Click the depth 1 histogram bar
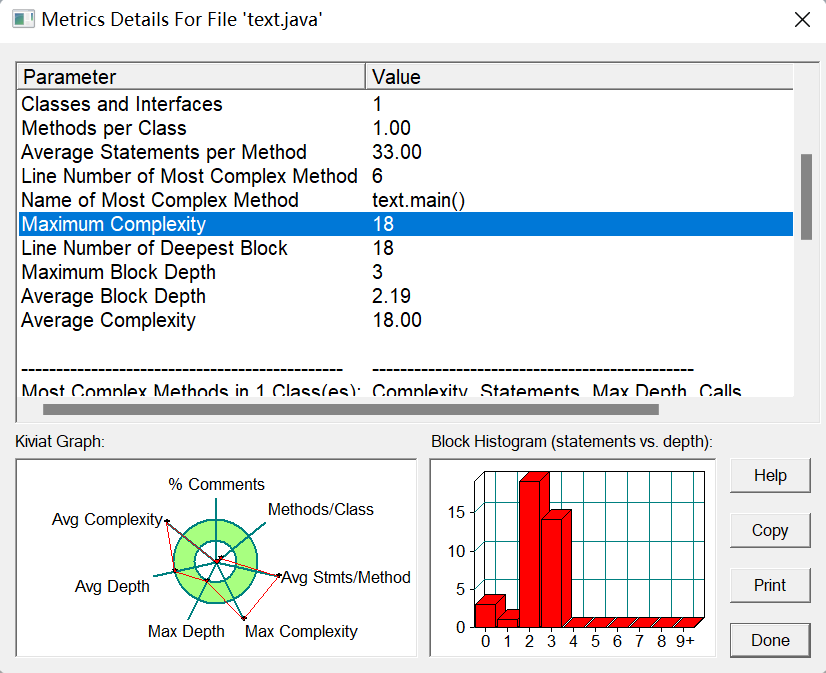826x673 pixels. click(x=508, y=621)
